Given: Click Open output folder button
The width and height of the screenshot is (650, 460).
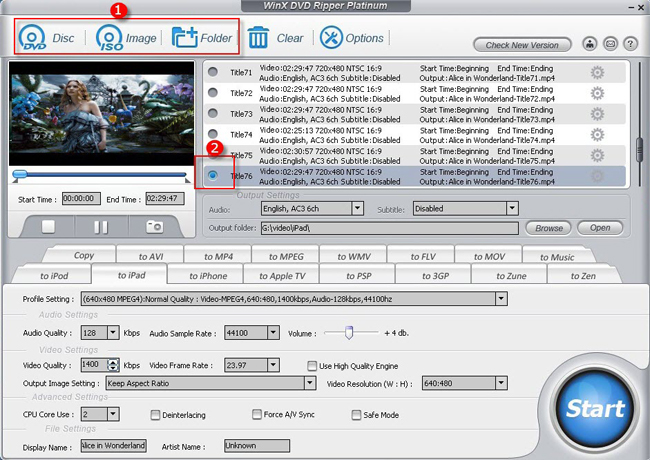Looking at the screenshot, I should point(600,228).
